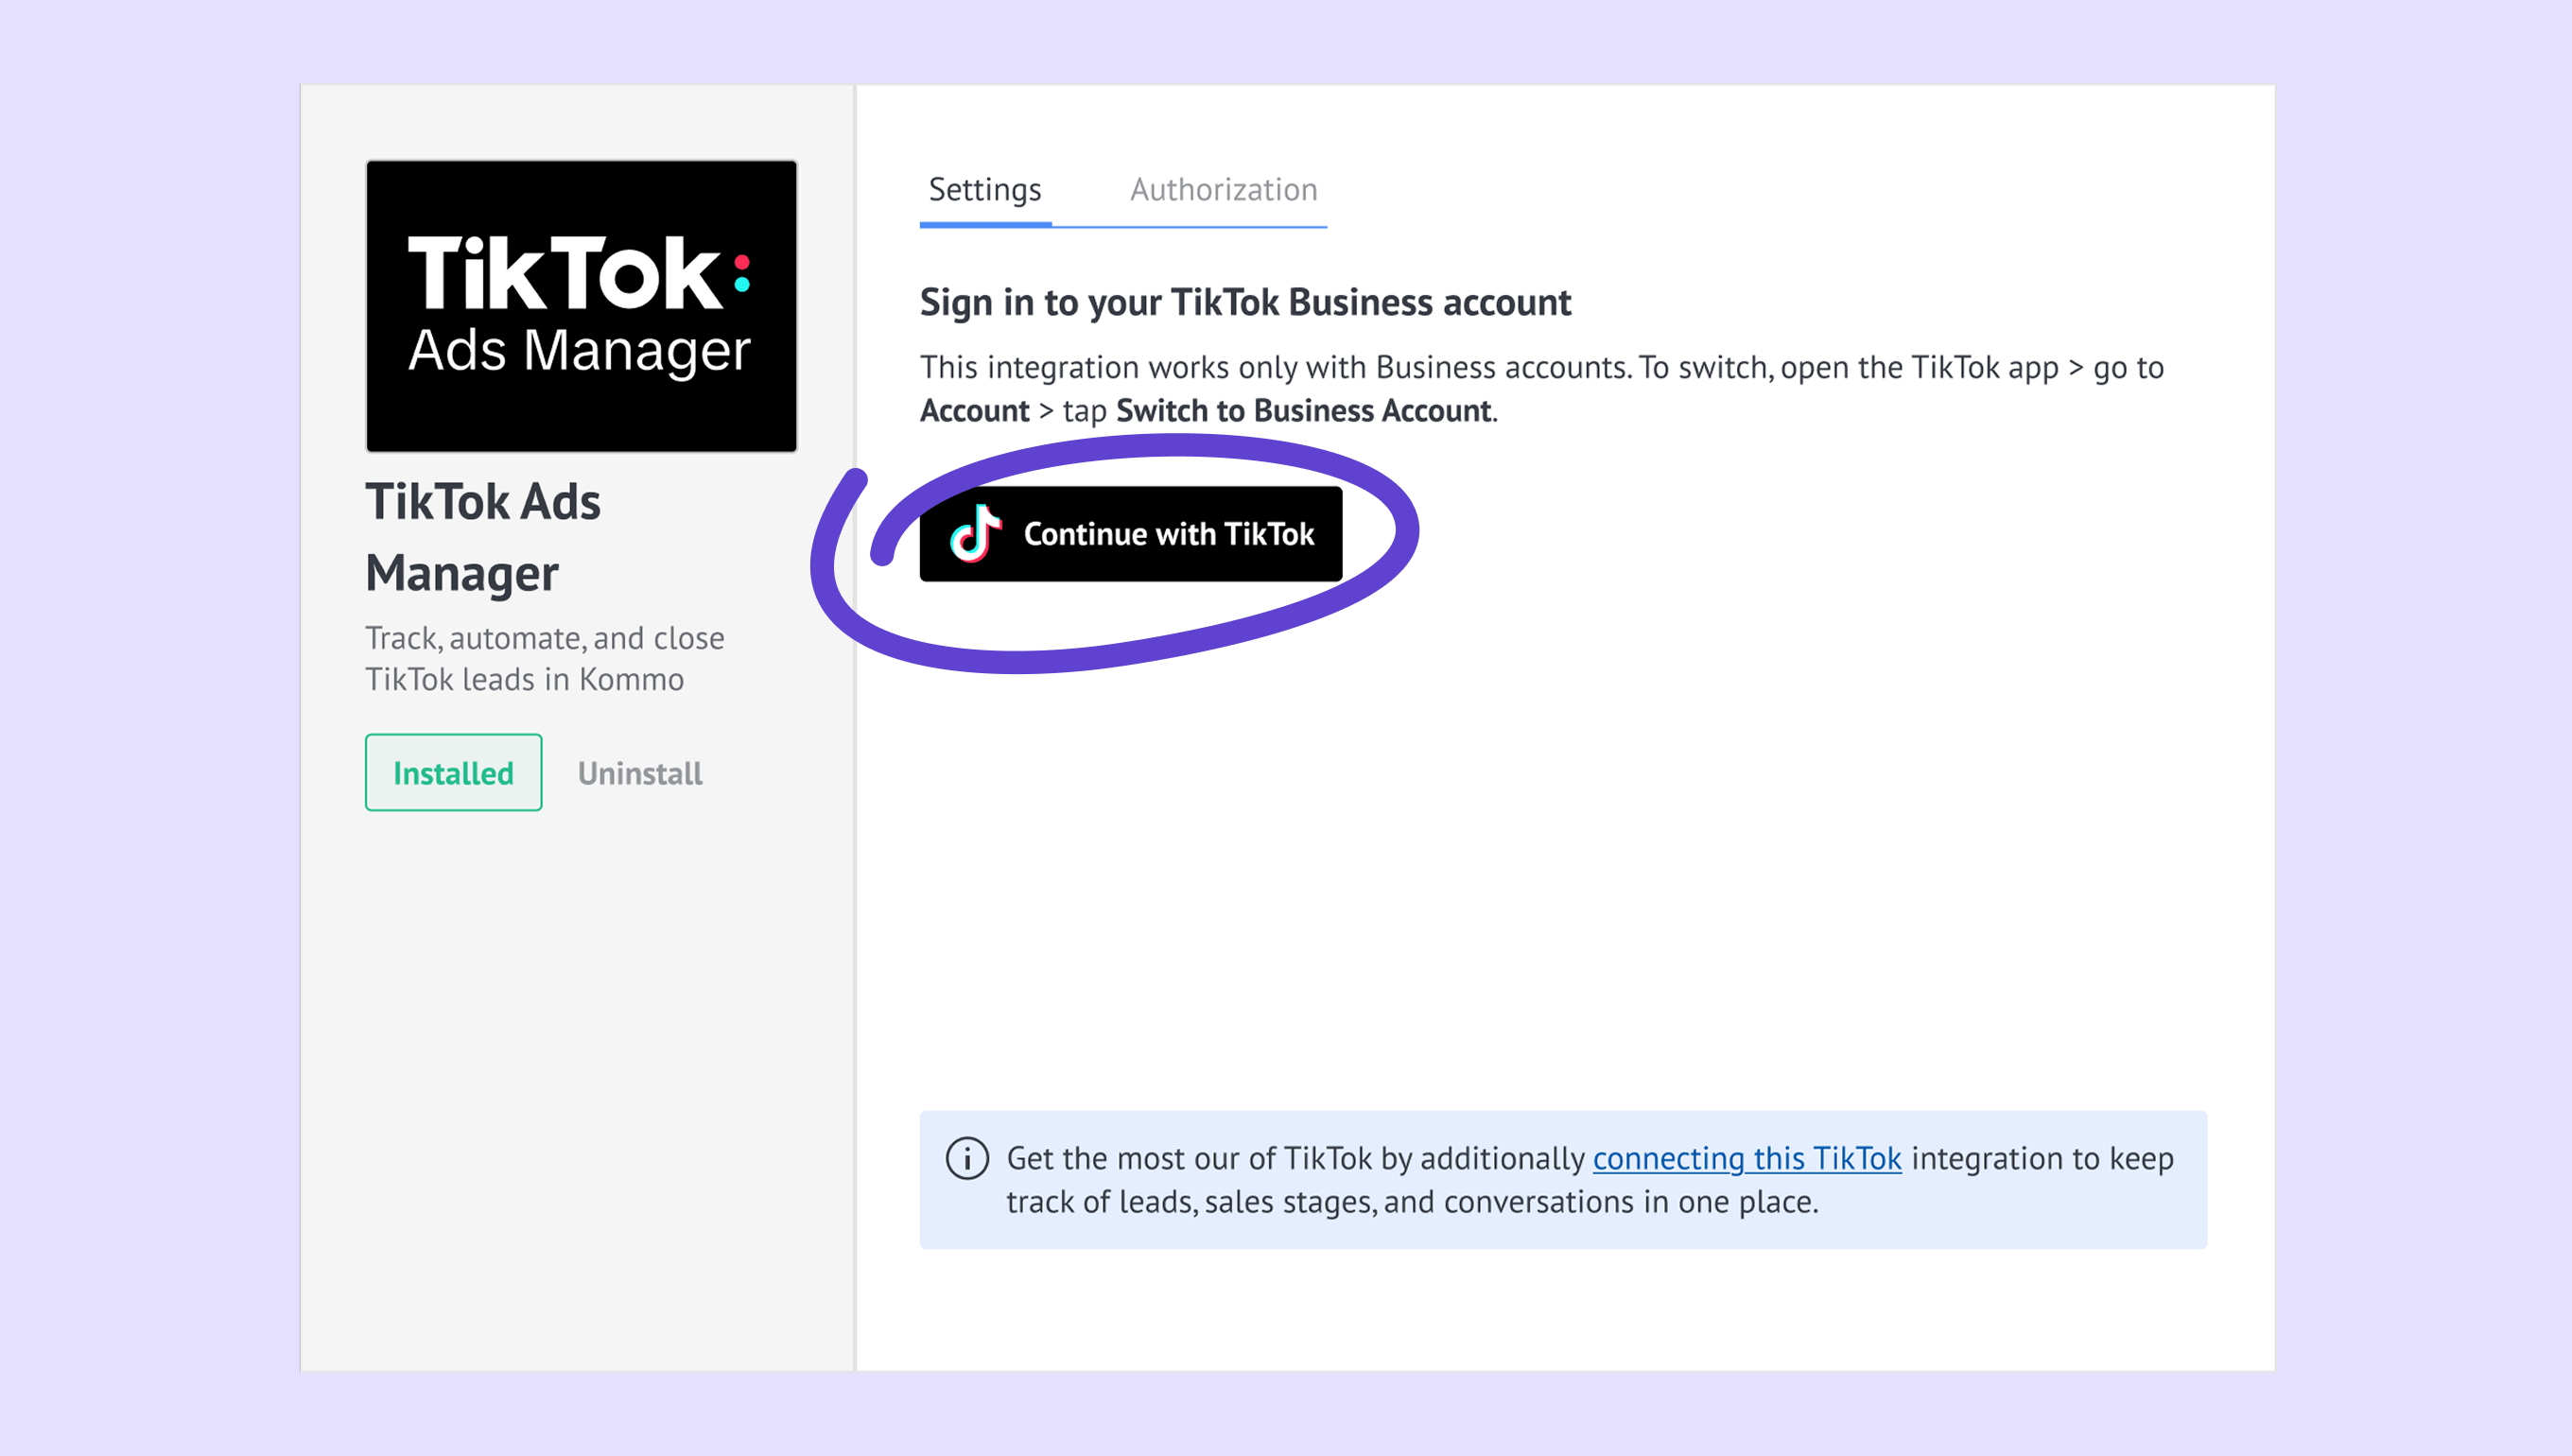Click 'track of leads, sales stages' banner text

[x=1411, y=1201]
